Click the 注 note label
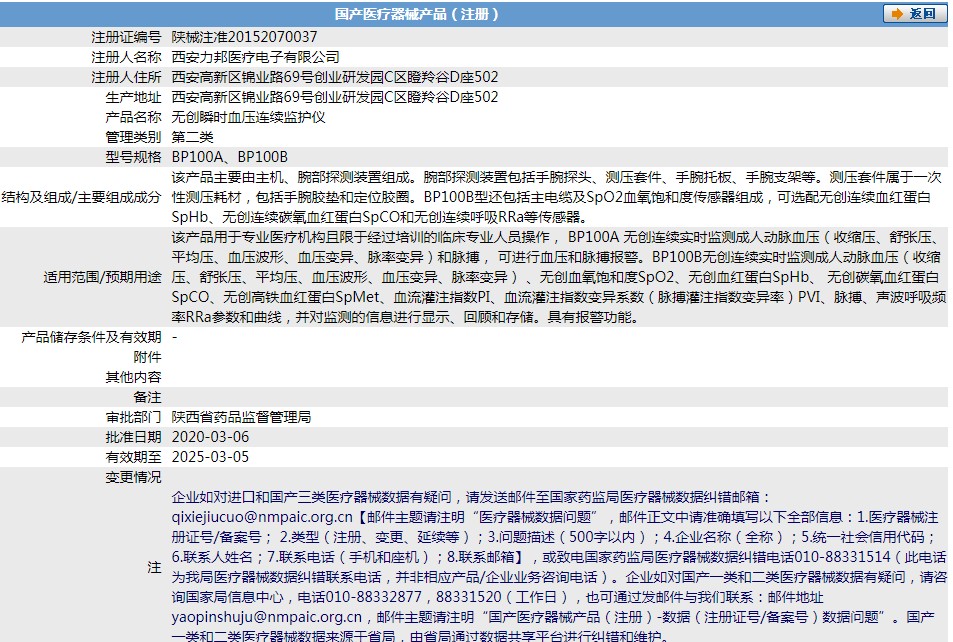953x642 pixels. [154, 567]
